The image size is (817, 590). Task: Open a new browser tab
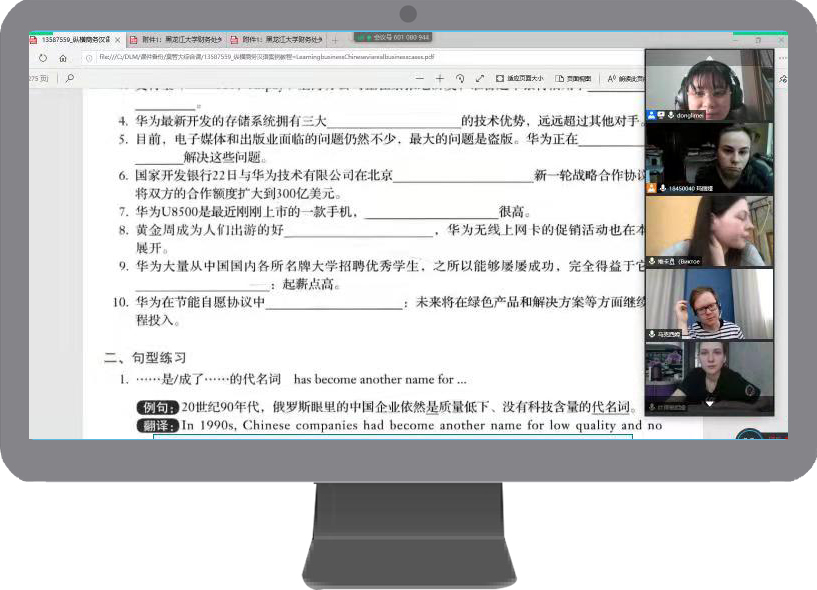click(x=335, y=40)
